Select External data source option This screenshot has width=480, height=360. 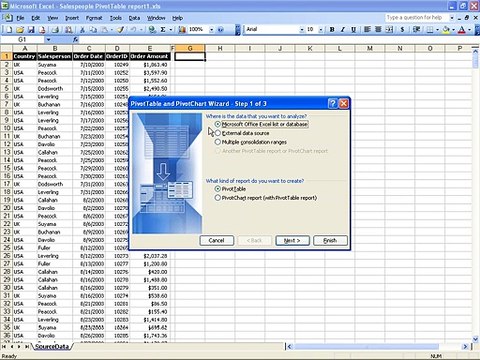tap(242, 133)
